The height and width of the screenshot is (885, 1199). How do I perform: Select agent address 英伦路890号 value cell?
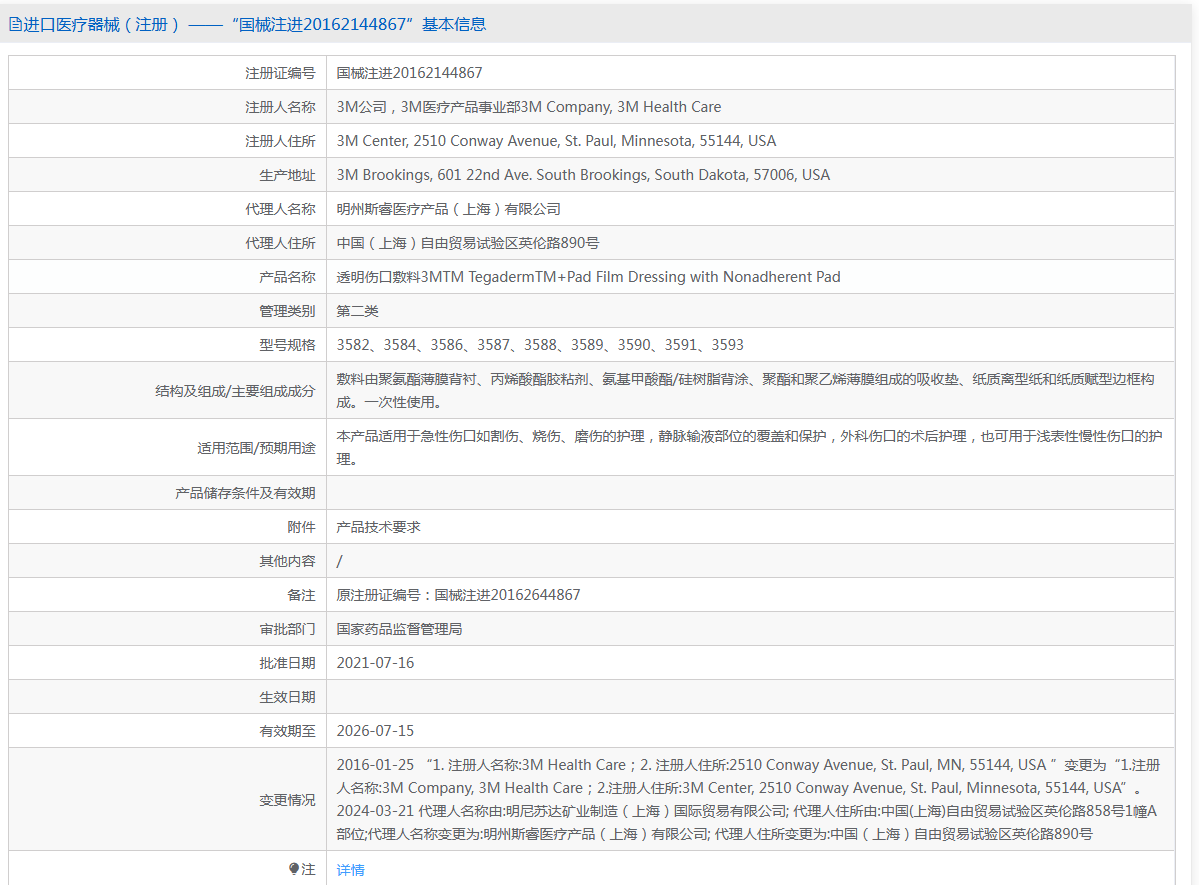point(750,242)
